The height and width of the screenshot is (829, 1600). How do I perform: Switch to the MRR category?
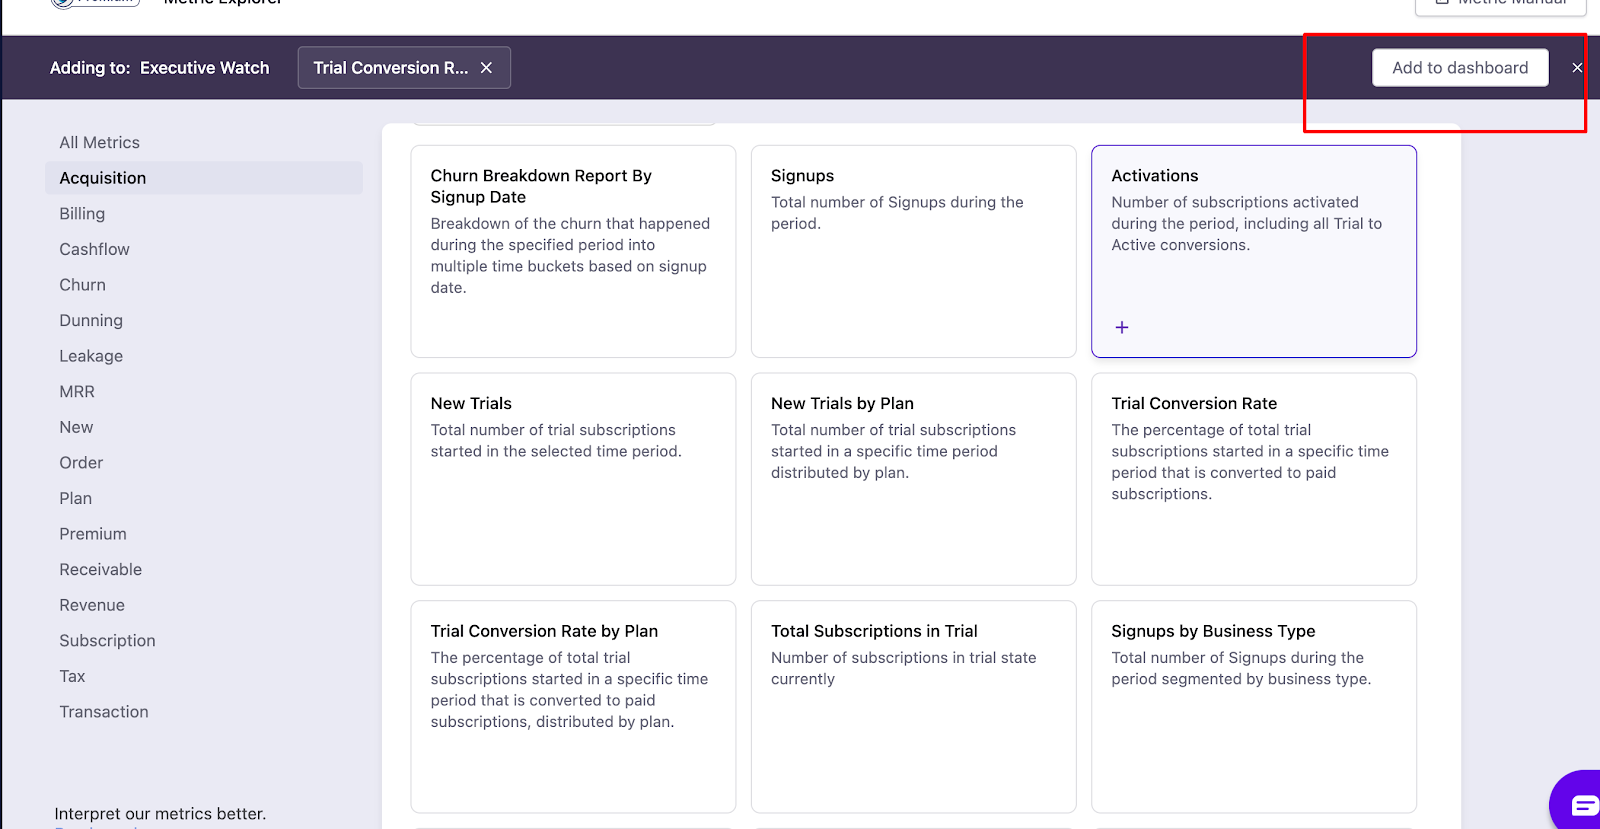click(77, 392)
